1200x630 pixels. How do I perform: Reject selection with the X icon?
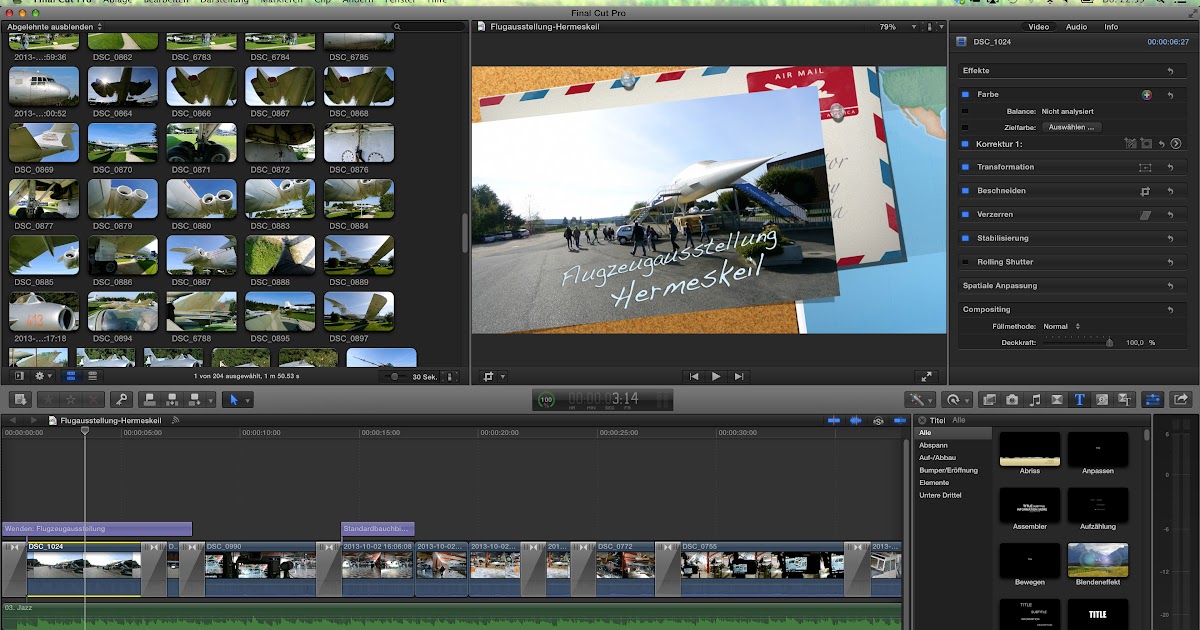[93, 399]
